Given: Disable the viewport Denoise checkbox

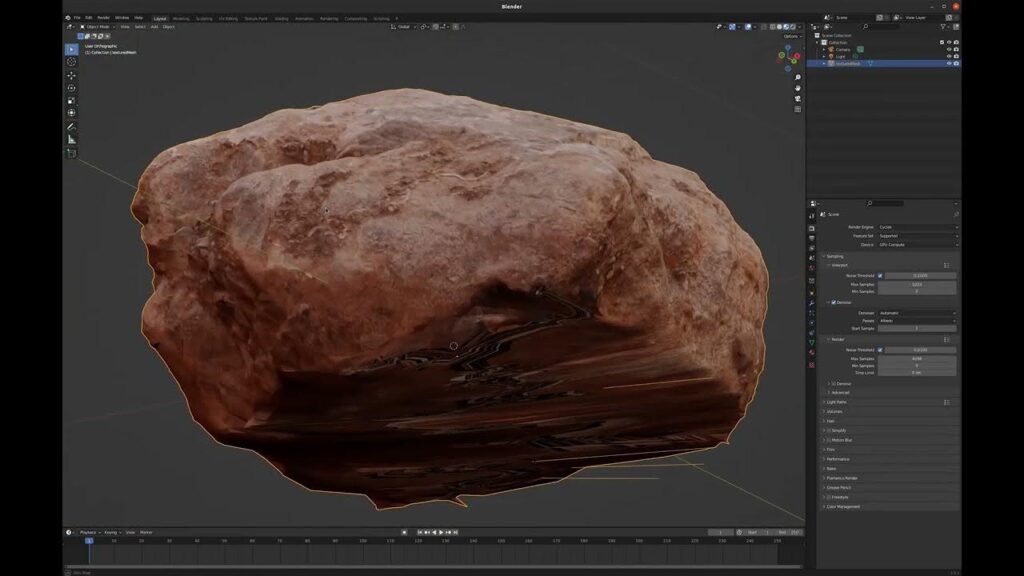Looking at the screenshot, I should pos(834,302).
